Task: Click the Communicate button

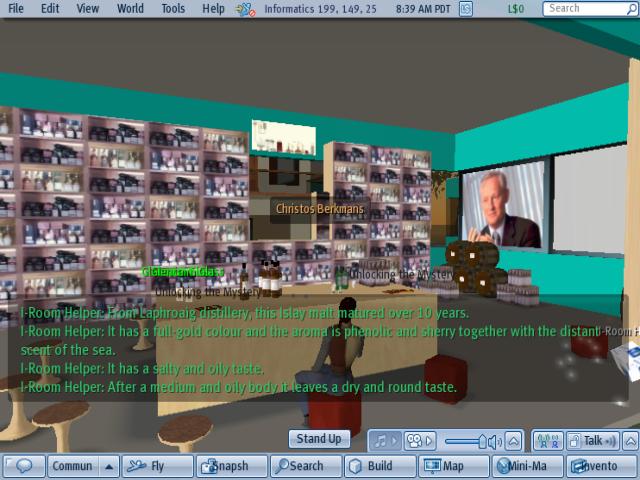Action: tap(72, 466)
